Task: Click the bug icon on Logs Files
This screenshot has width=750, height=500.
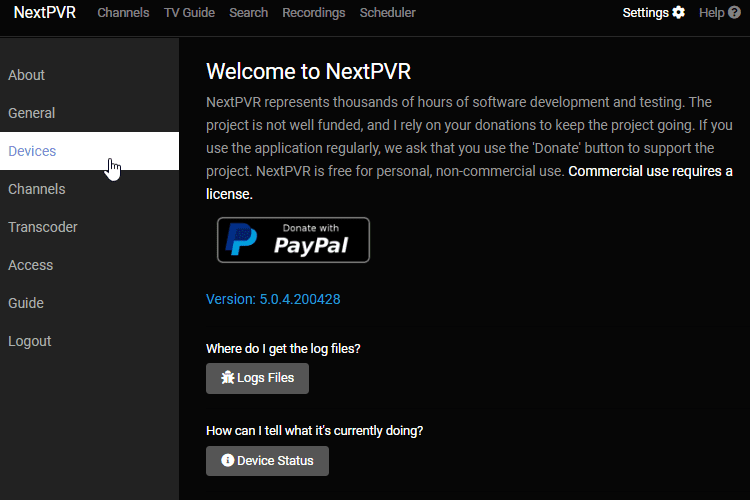Action: [228, 378]
